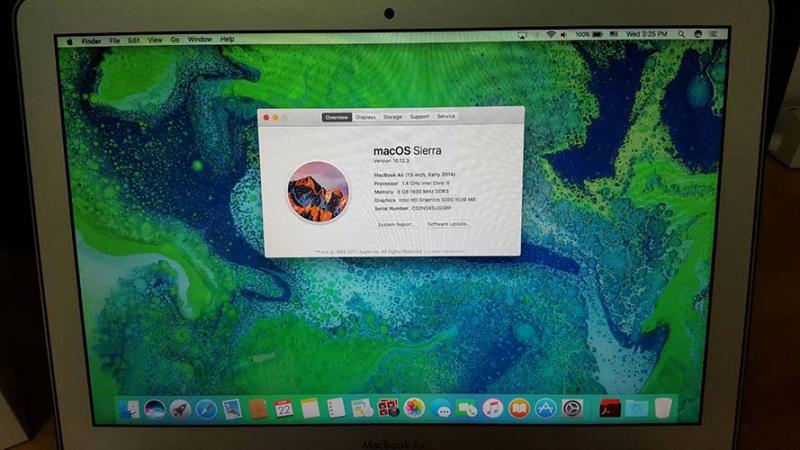Click the Memory 8 GB line
This screenshot has height=450, width=800.
[x=411, y=191]
